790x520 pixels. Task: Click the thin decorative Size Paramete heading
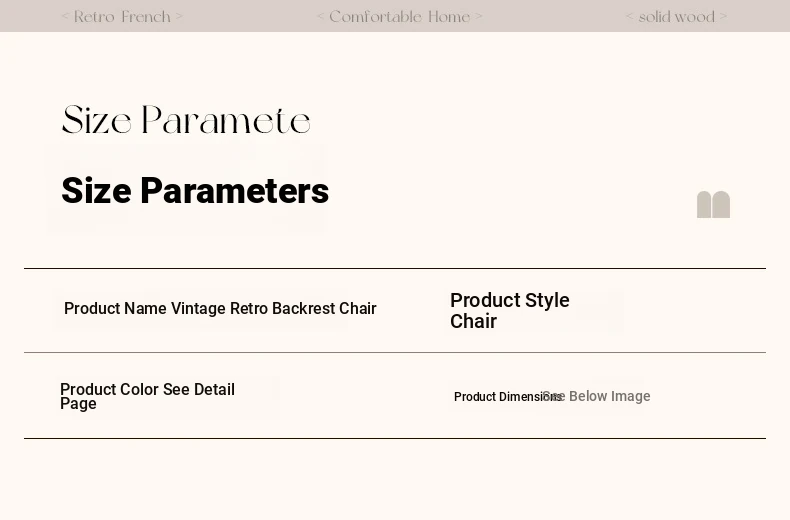click(x=186, y=122)
